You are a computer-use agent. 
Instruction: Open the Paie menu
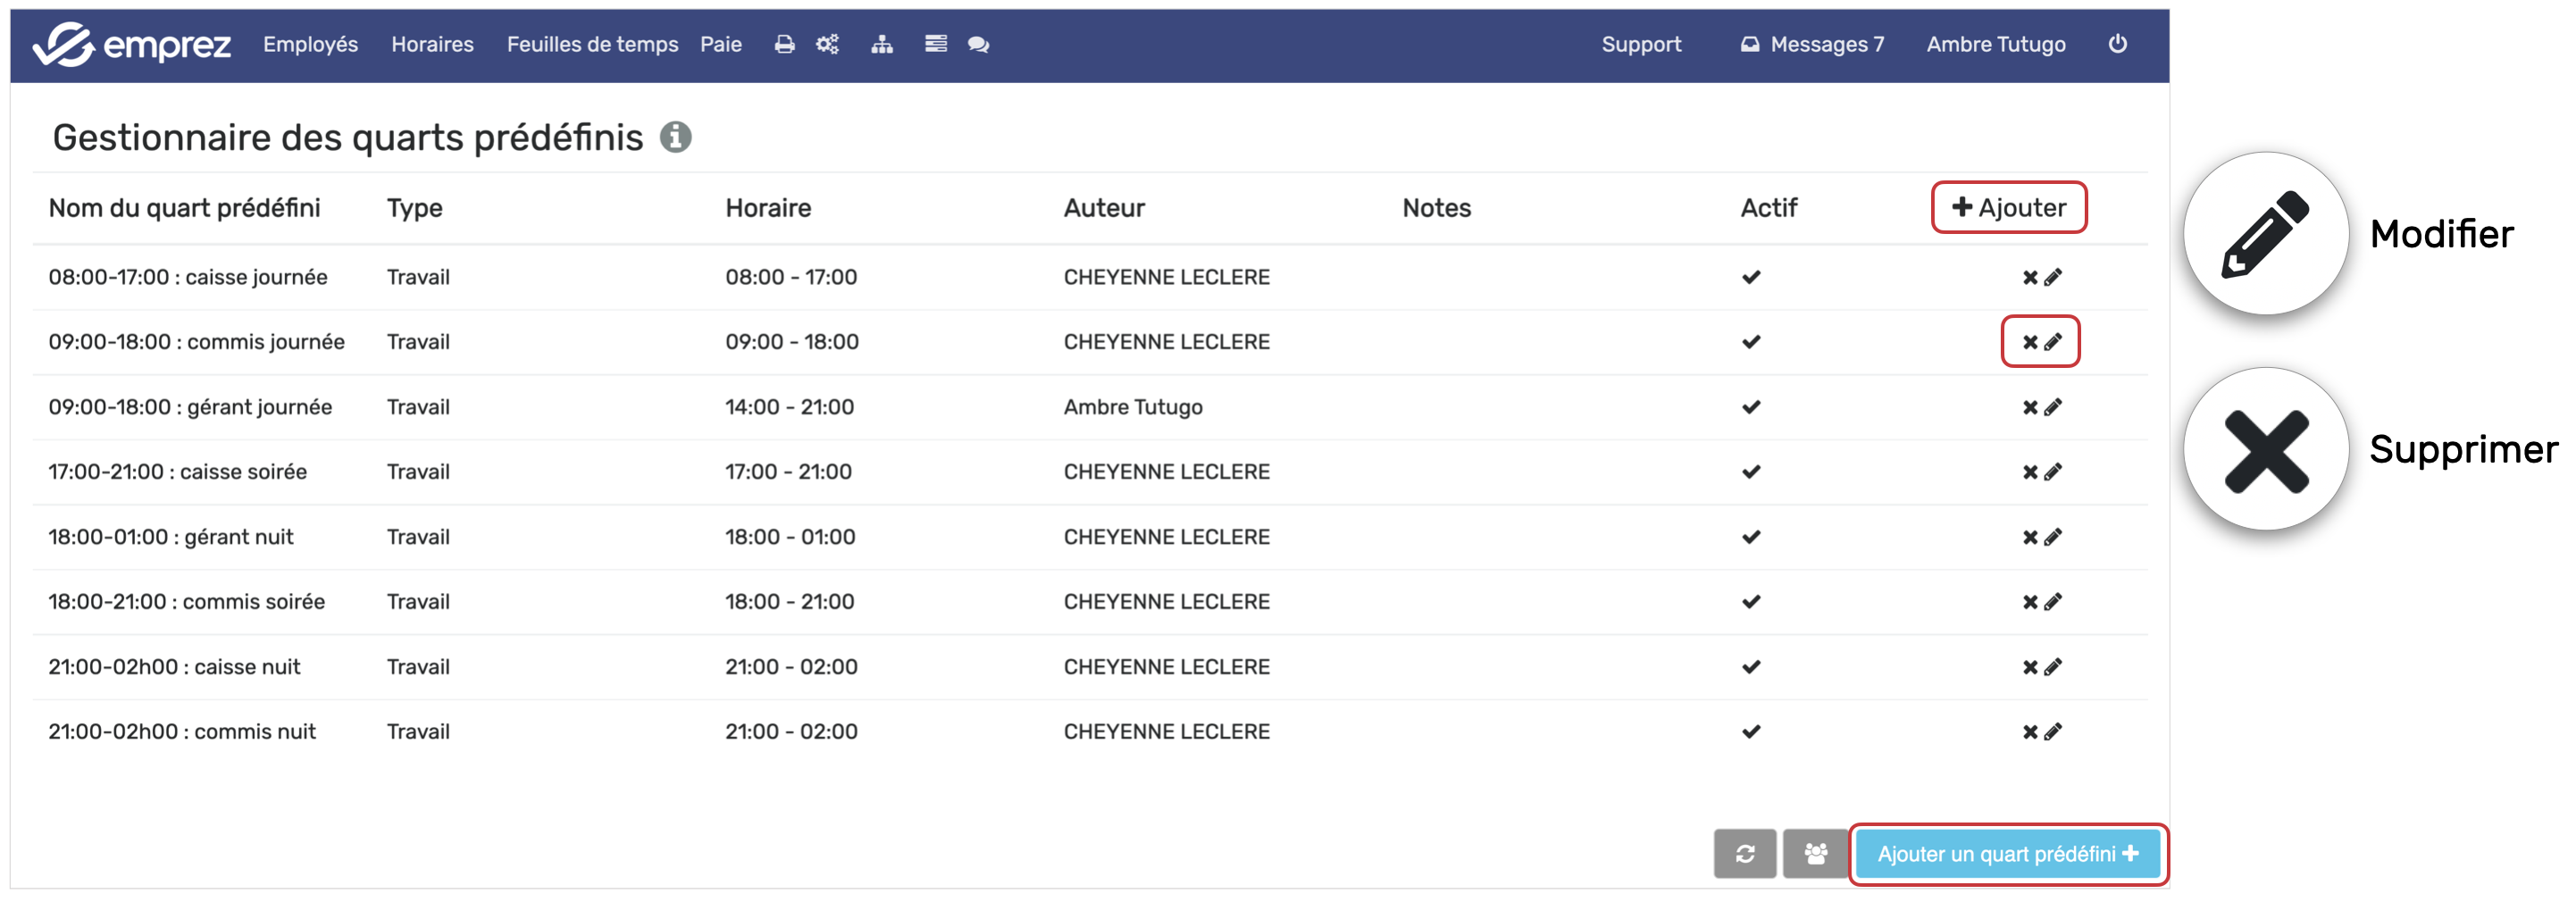pos(720,45)
